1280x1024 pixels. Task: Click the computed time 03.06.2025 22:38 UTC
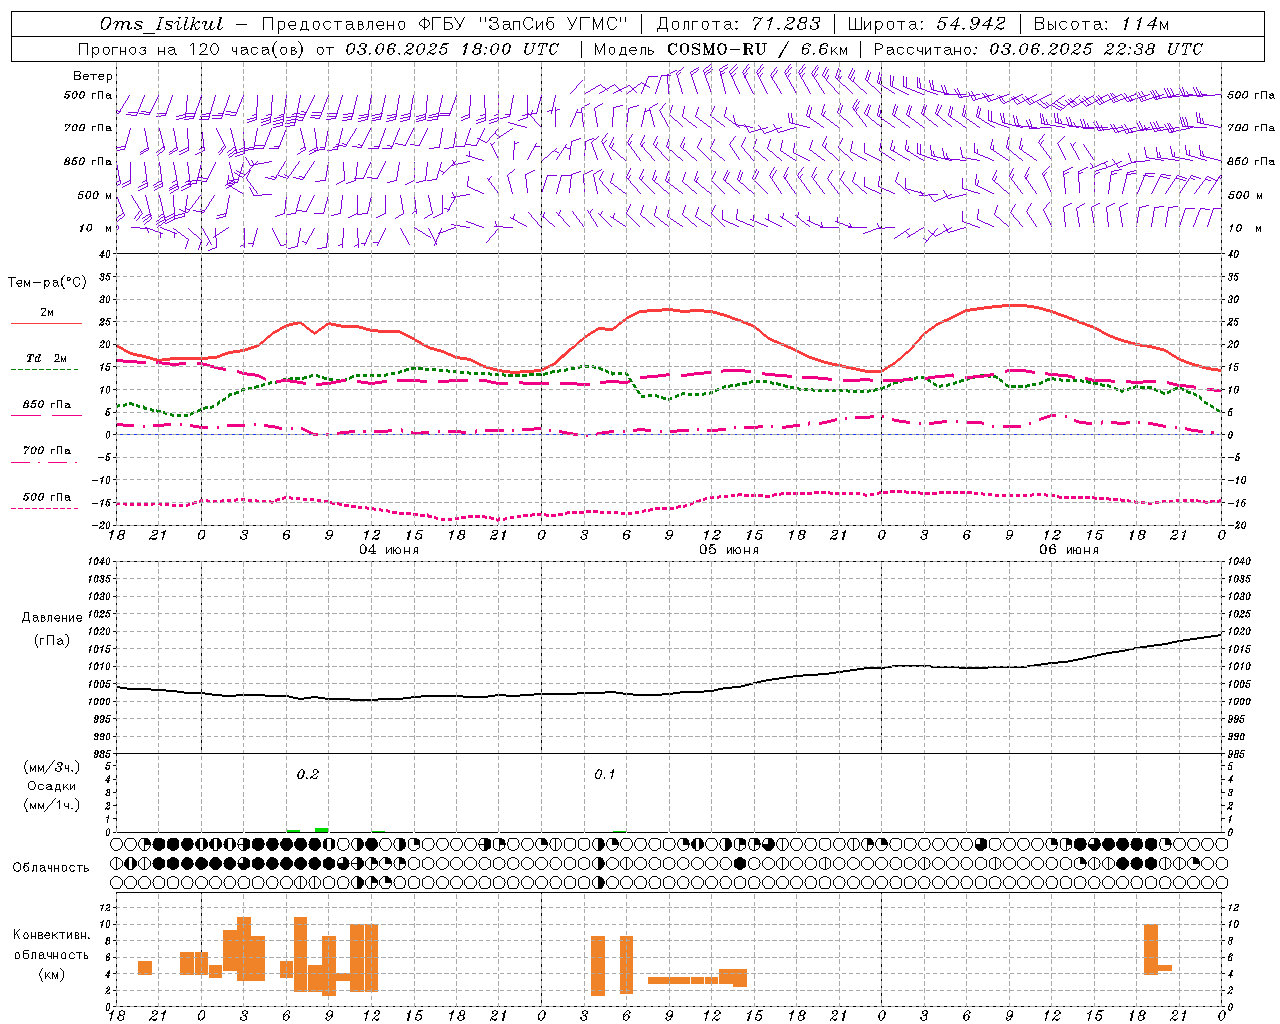click(1096, 49)
